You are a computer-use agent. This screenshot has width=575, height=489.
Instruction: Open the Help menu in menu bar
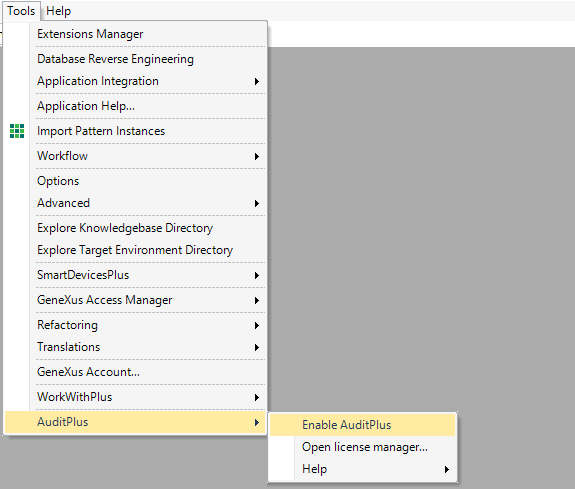[x=58, y=11]
